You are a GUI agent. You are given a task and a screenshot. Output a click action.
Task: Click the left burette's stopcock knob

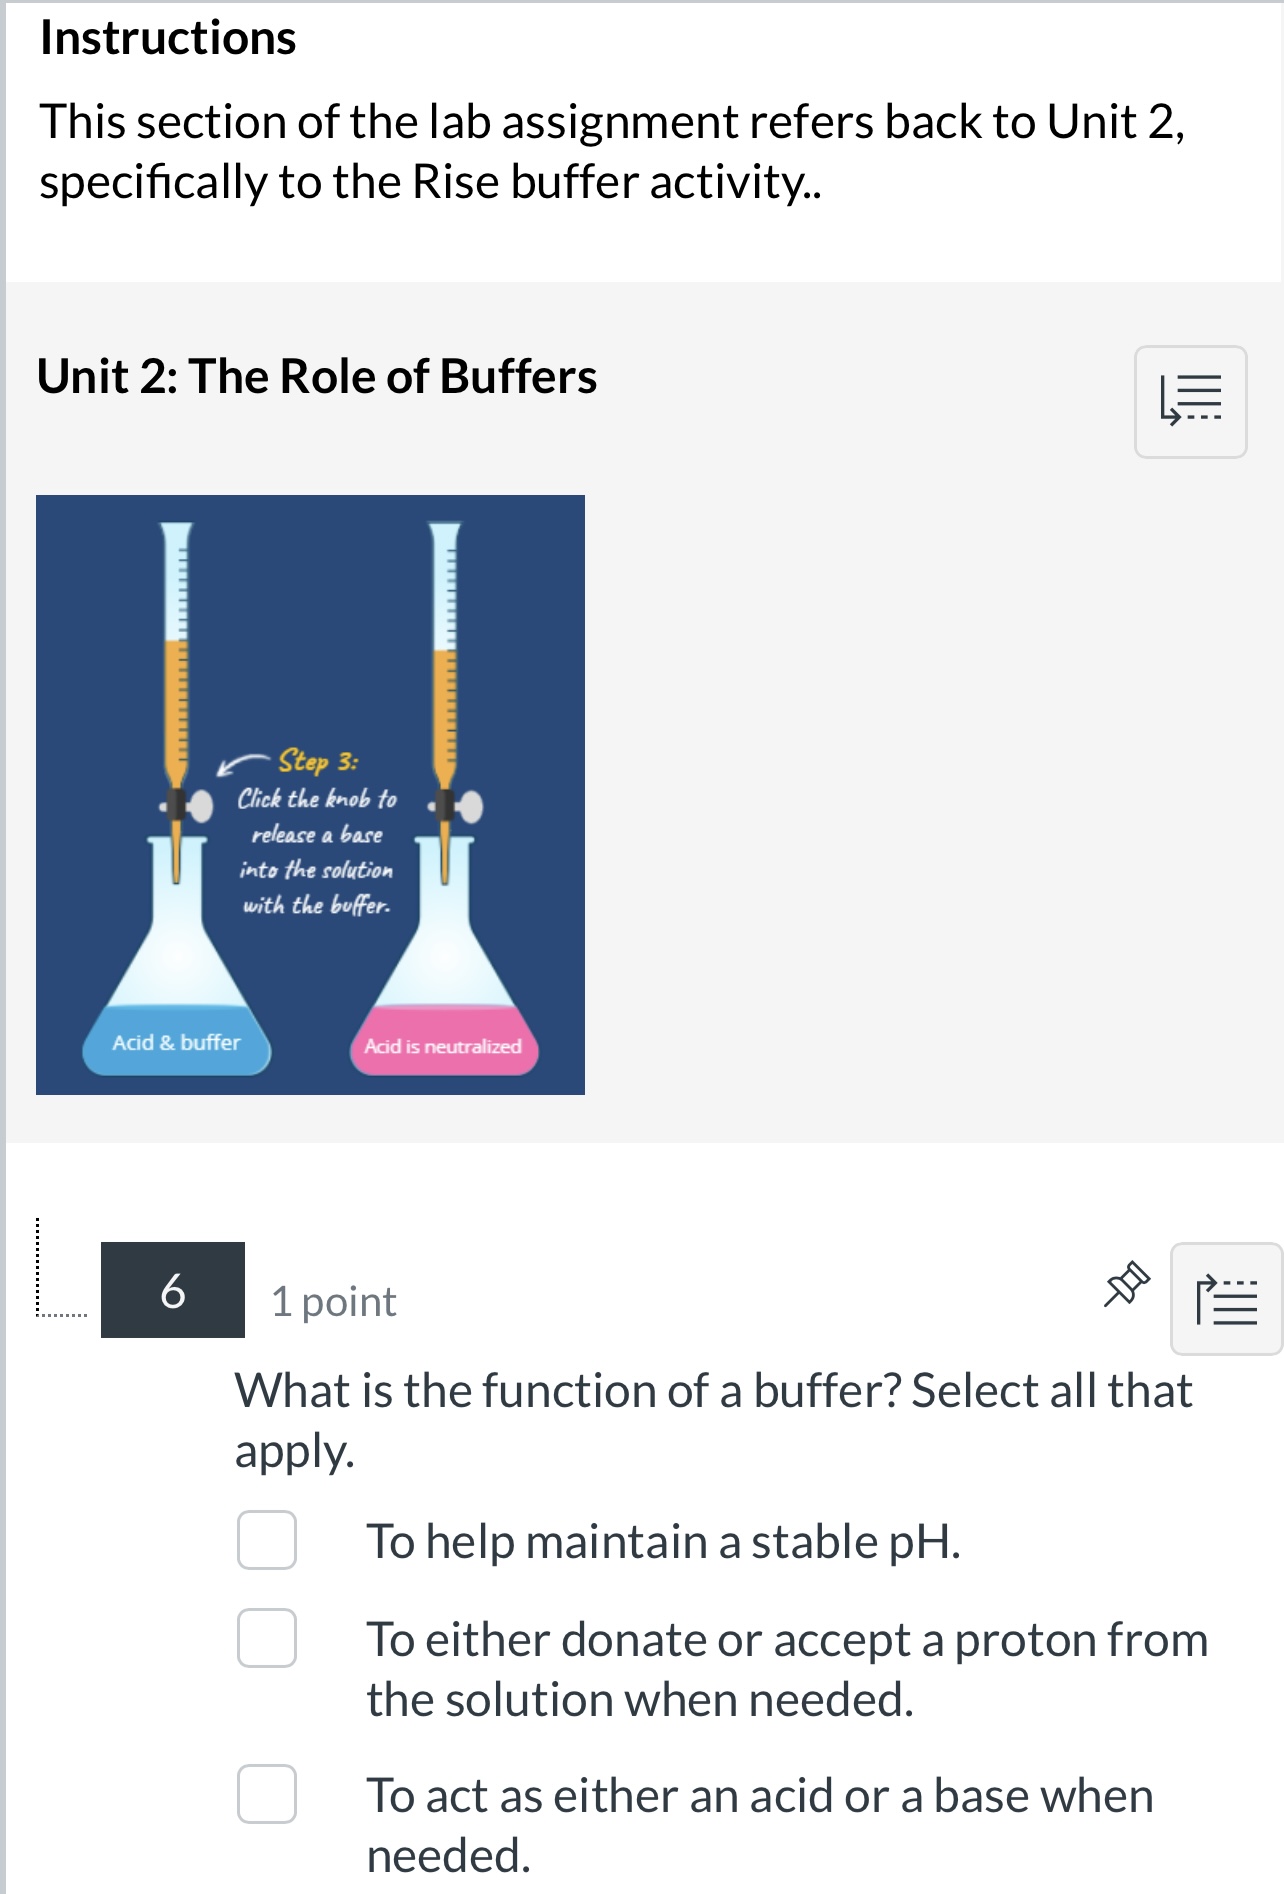(200, 805)
